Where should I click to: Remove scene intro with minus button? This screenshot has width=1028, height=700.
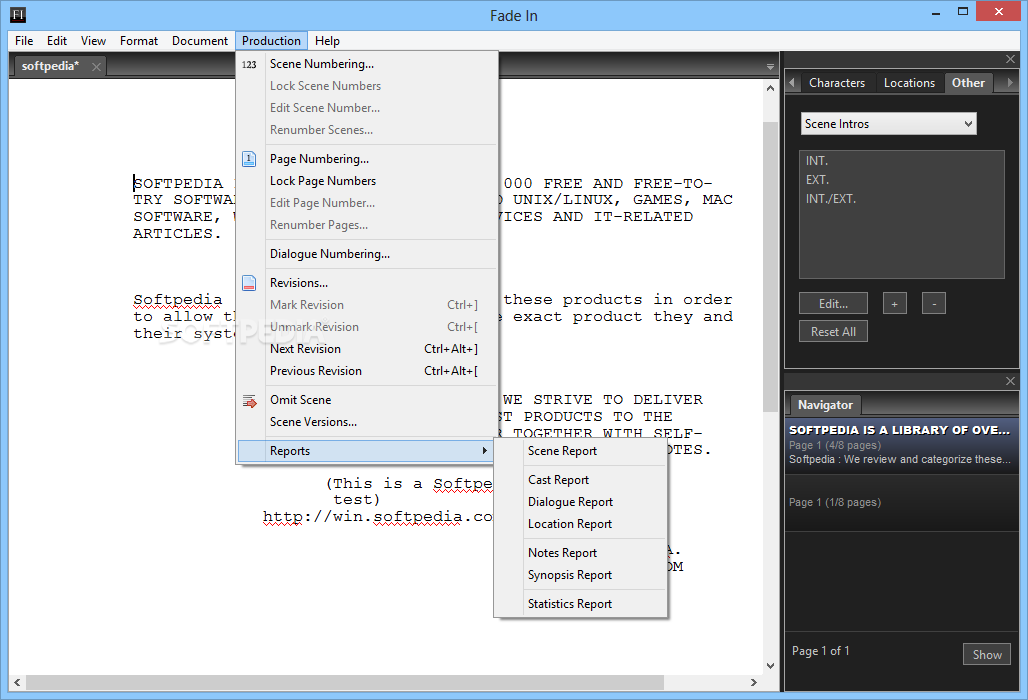pyautogui.click(x=934, y=303)
